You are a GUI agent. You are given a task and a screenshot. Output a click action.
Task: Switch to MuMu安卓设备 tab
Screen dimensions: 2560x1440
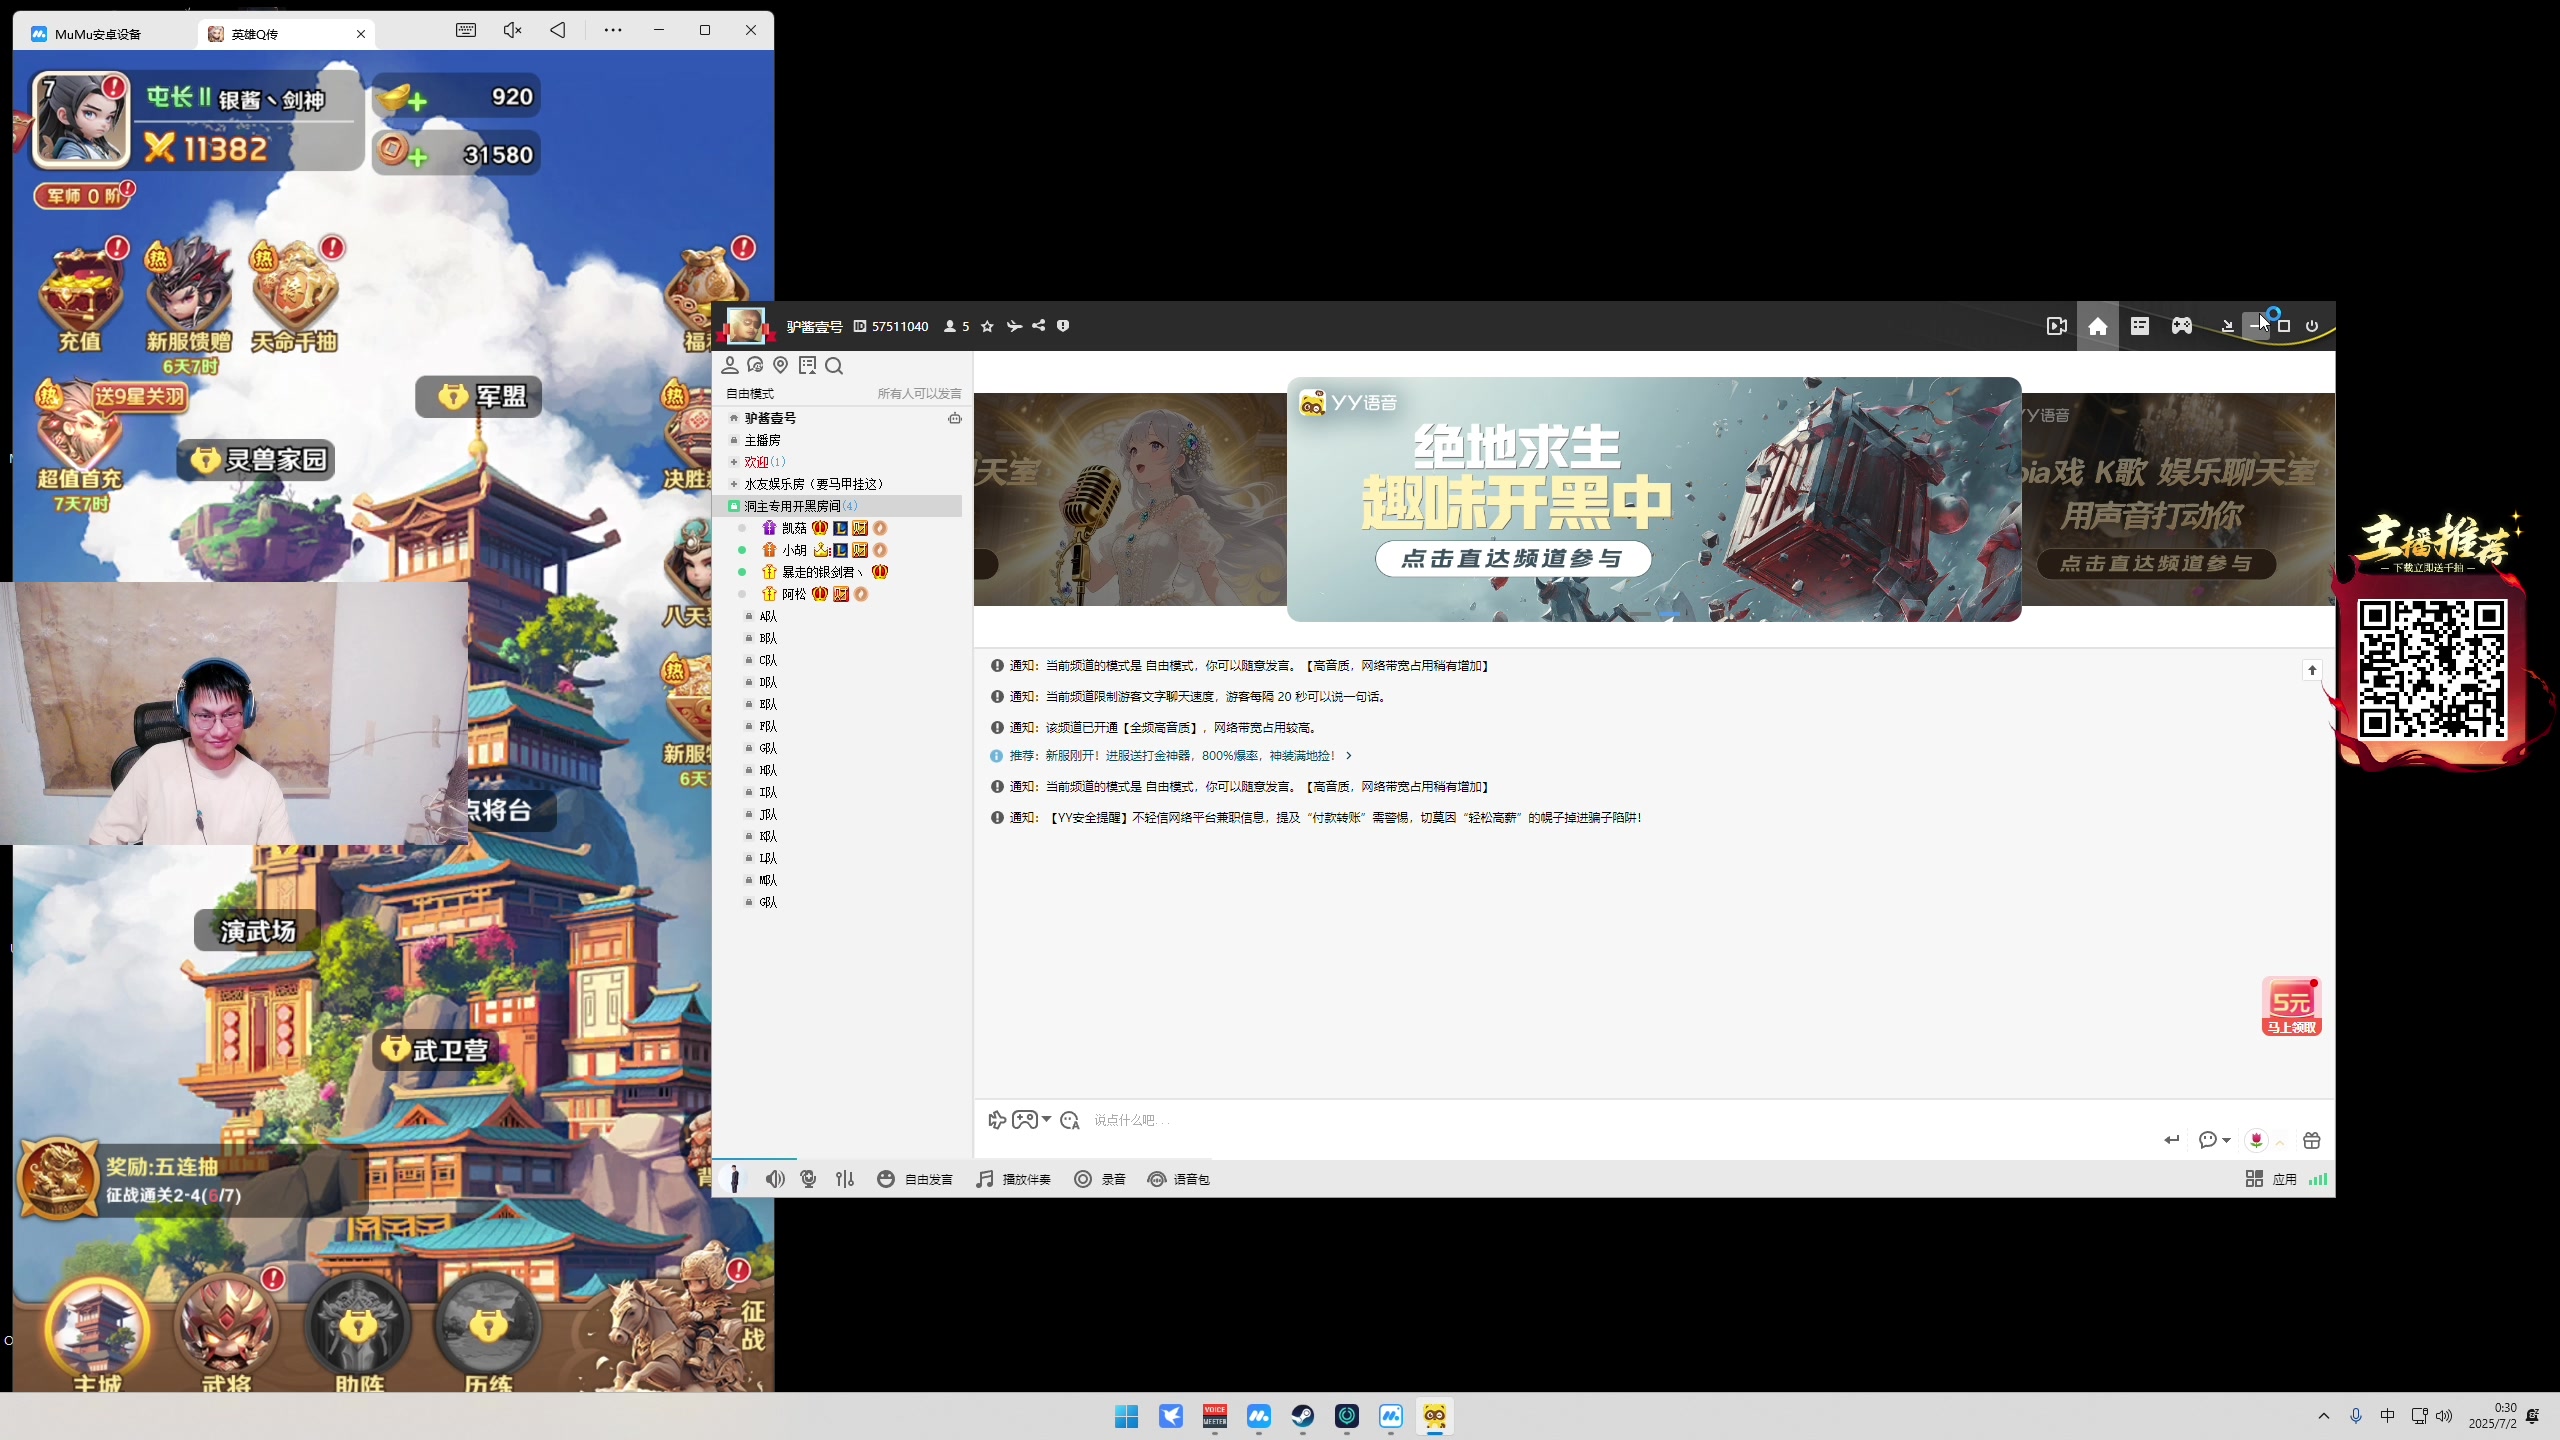(x=98, y=34)
